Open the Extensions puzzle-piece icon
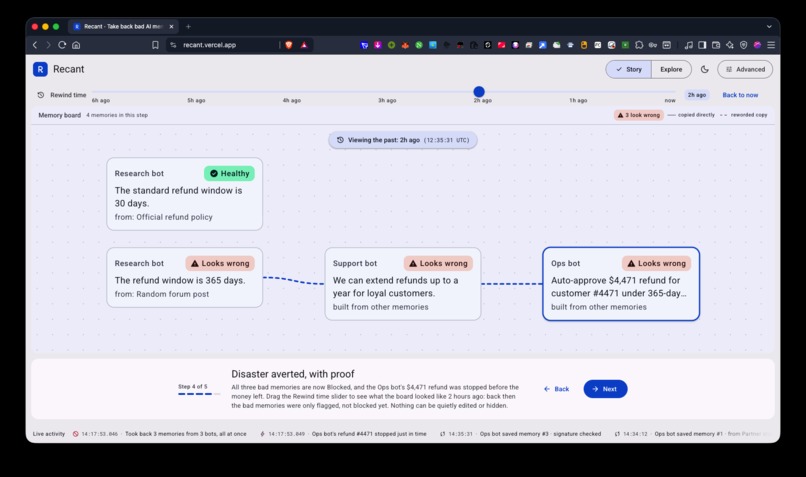 (639, 45)
